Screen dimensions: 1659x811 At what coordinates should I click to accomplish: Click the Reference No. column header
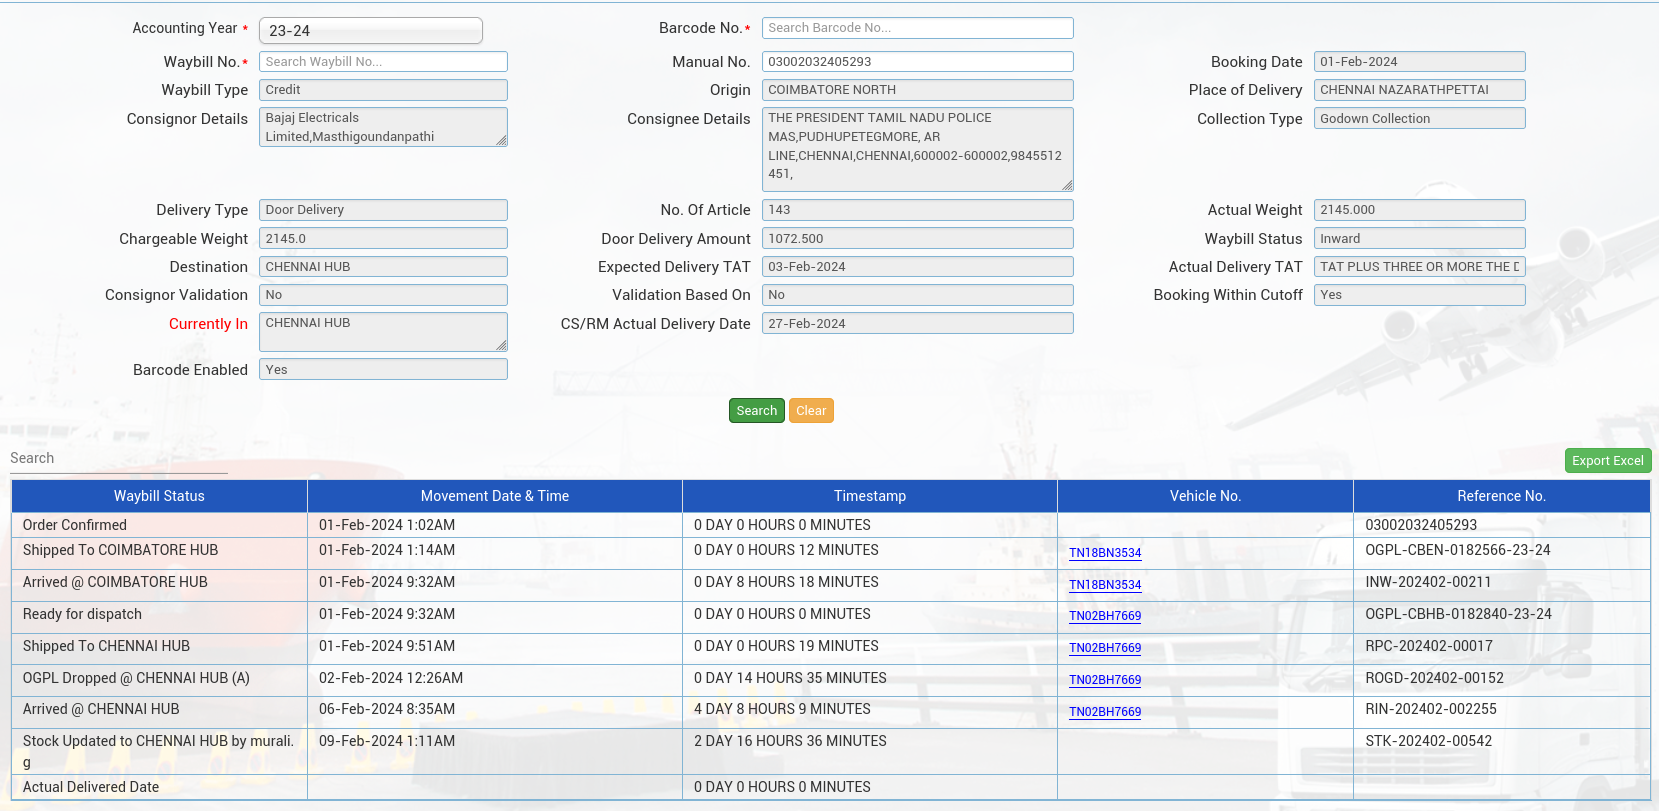pyautogui.click(x=1500, y=496)
